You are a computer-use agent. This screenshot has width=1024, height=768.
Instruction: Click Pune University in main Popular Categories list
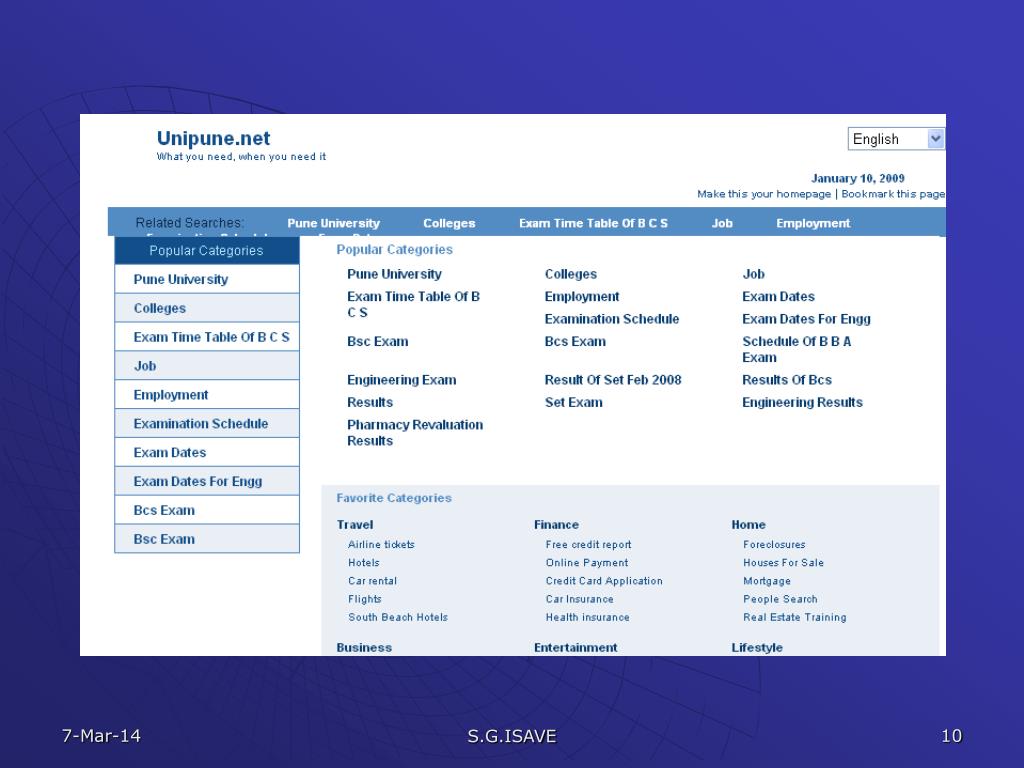point(394,274)
